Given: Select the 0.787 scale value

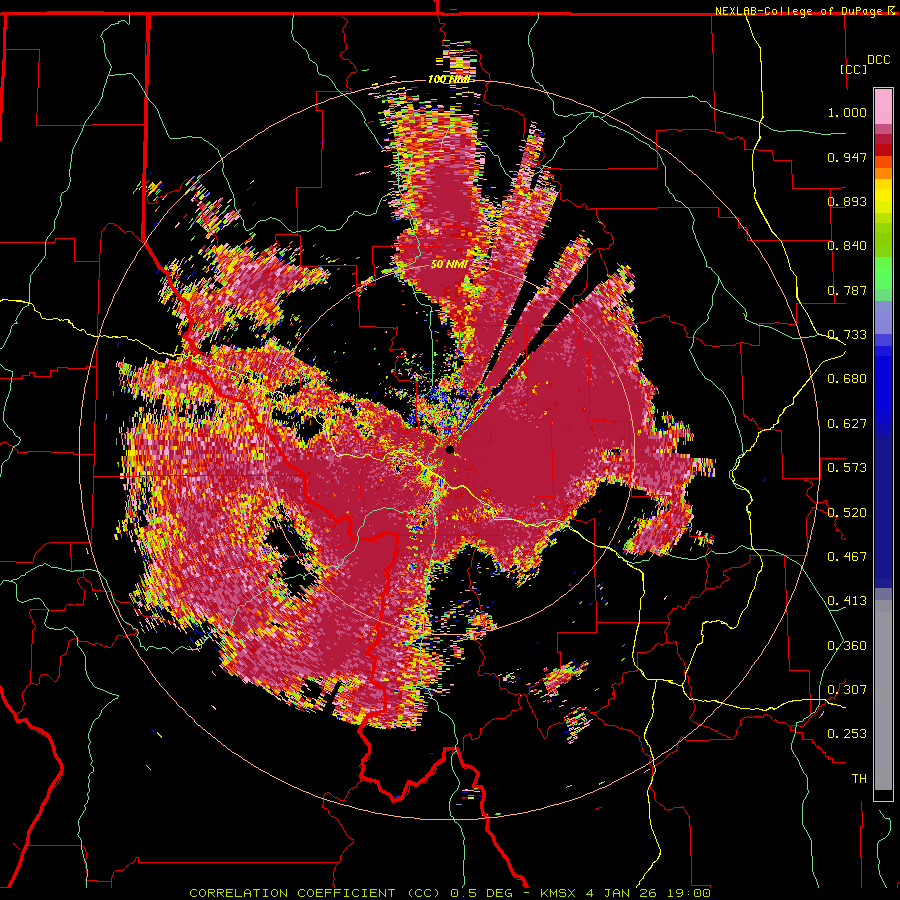Looking at the screenshot, I should pos(847,290).
